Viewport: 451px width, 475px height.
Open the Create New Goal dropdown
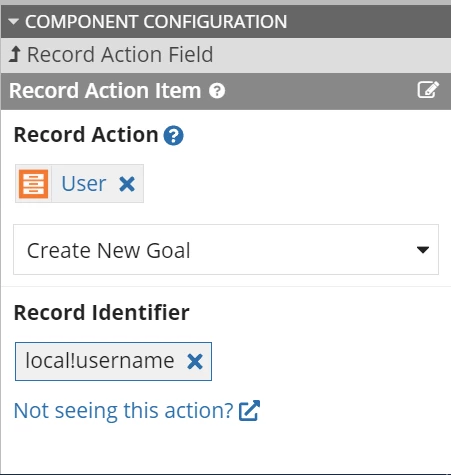coord(226,250)
